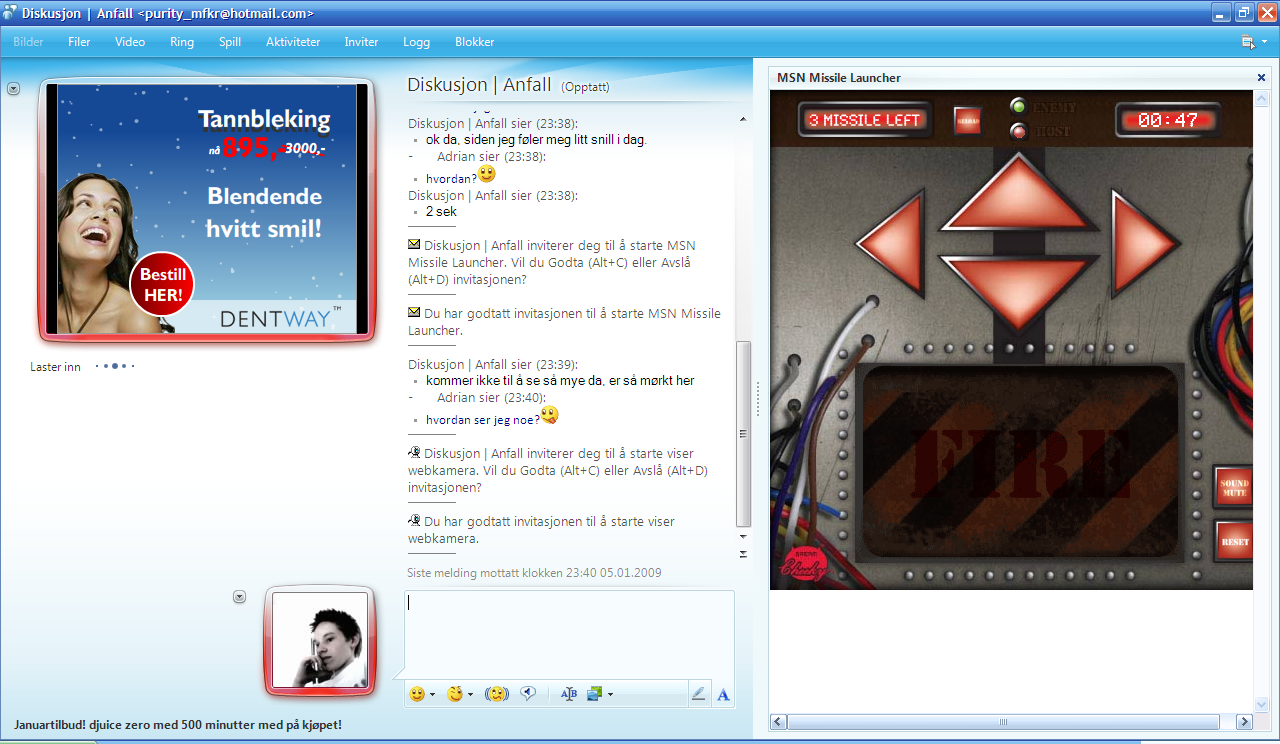Open the Ring menu
Viewport: 1280px width, 744px height.
182,42
